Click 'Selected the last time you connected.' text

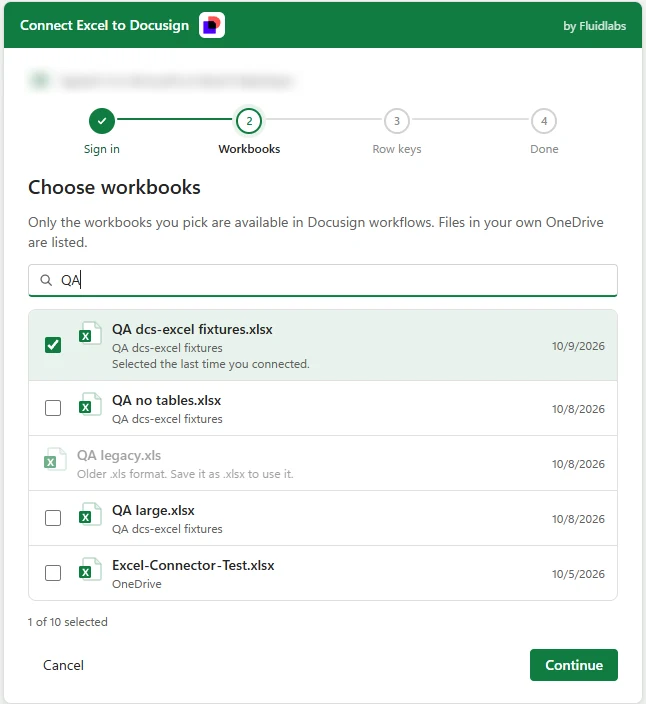(x=211, y=364)
